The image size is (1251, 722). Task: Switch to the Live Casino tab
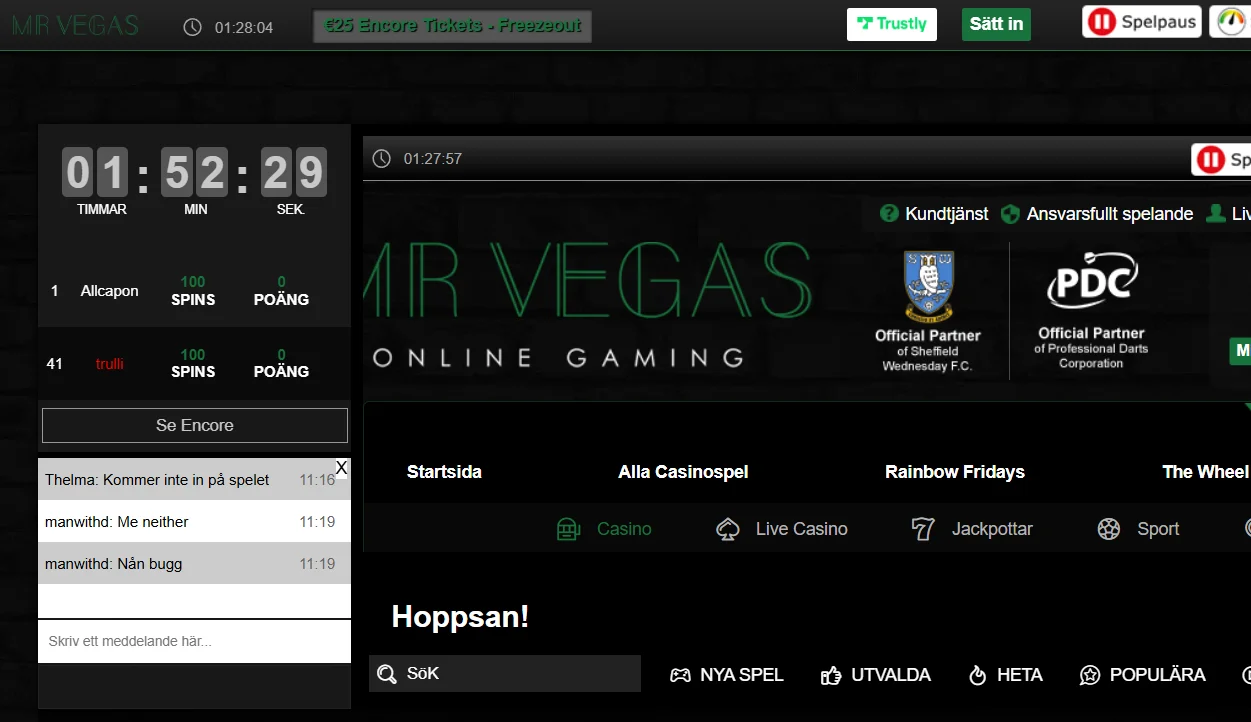tap(782, 529)
